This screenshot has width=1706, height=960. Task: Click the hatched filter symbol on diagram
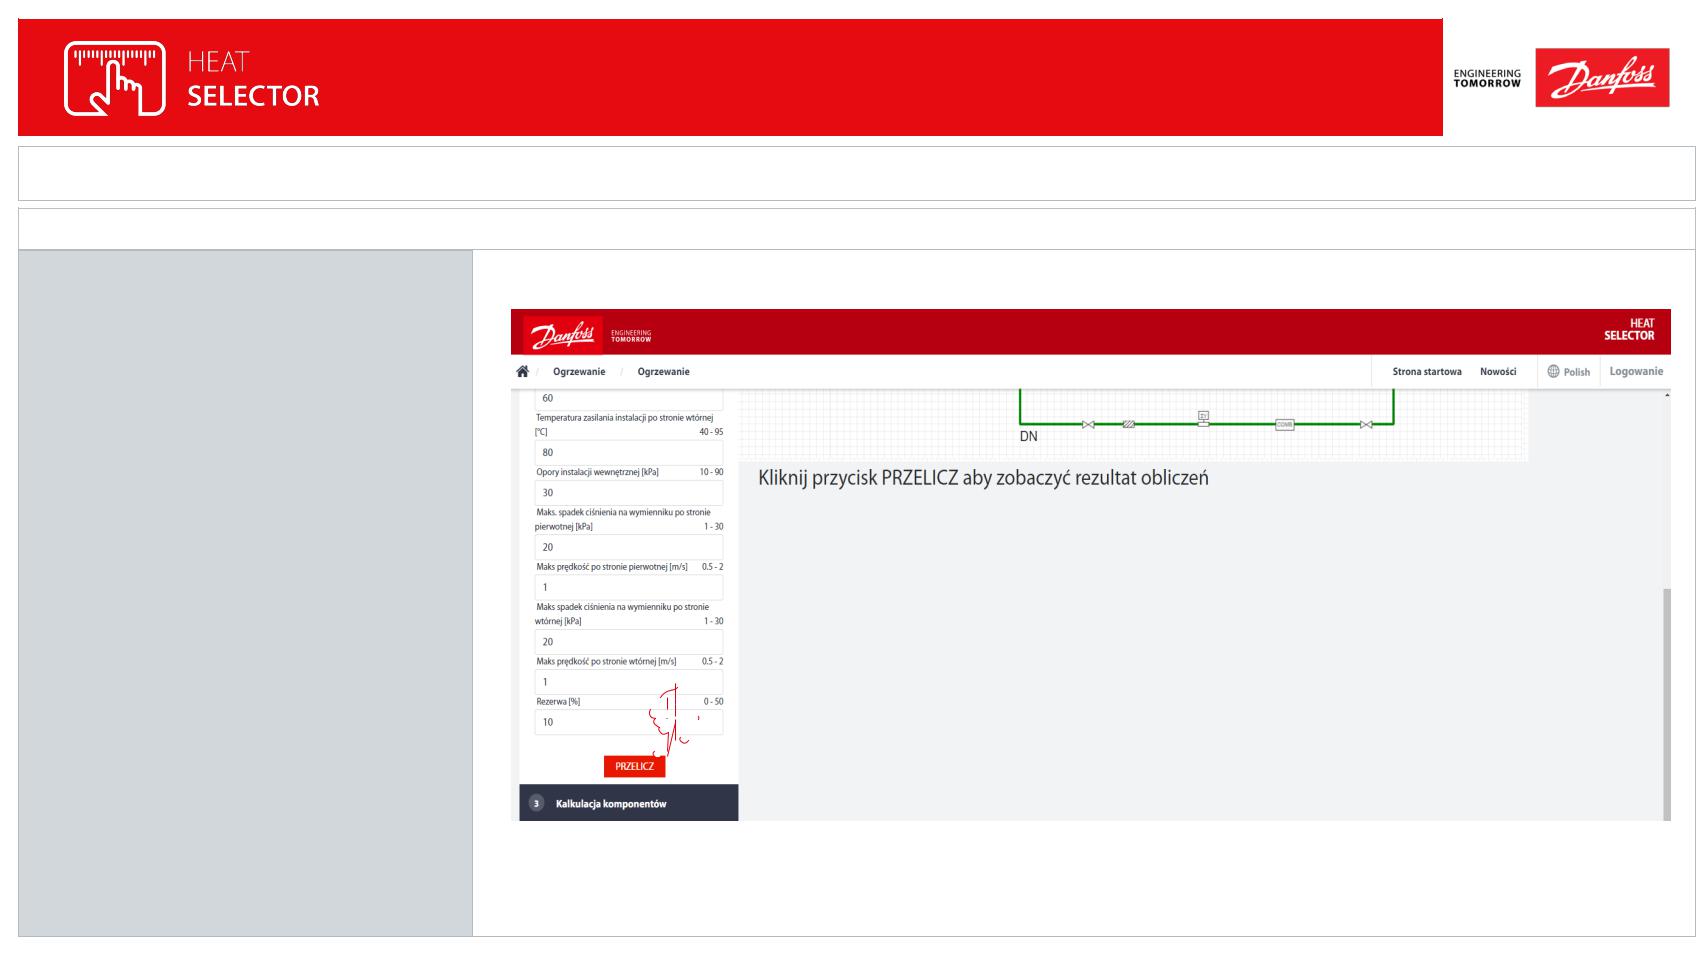1128,424
